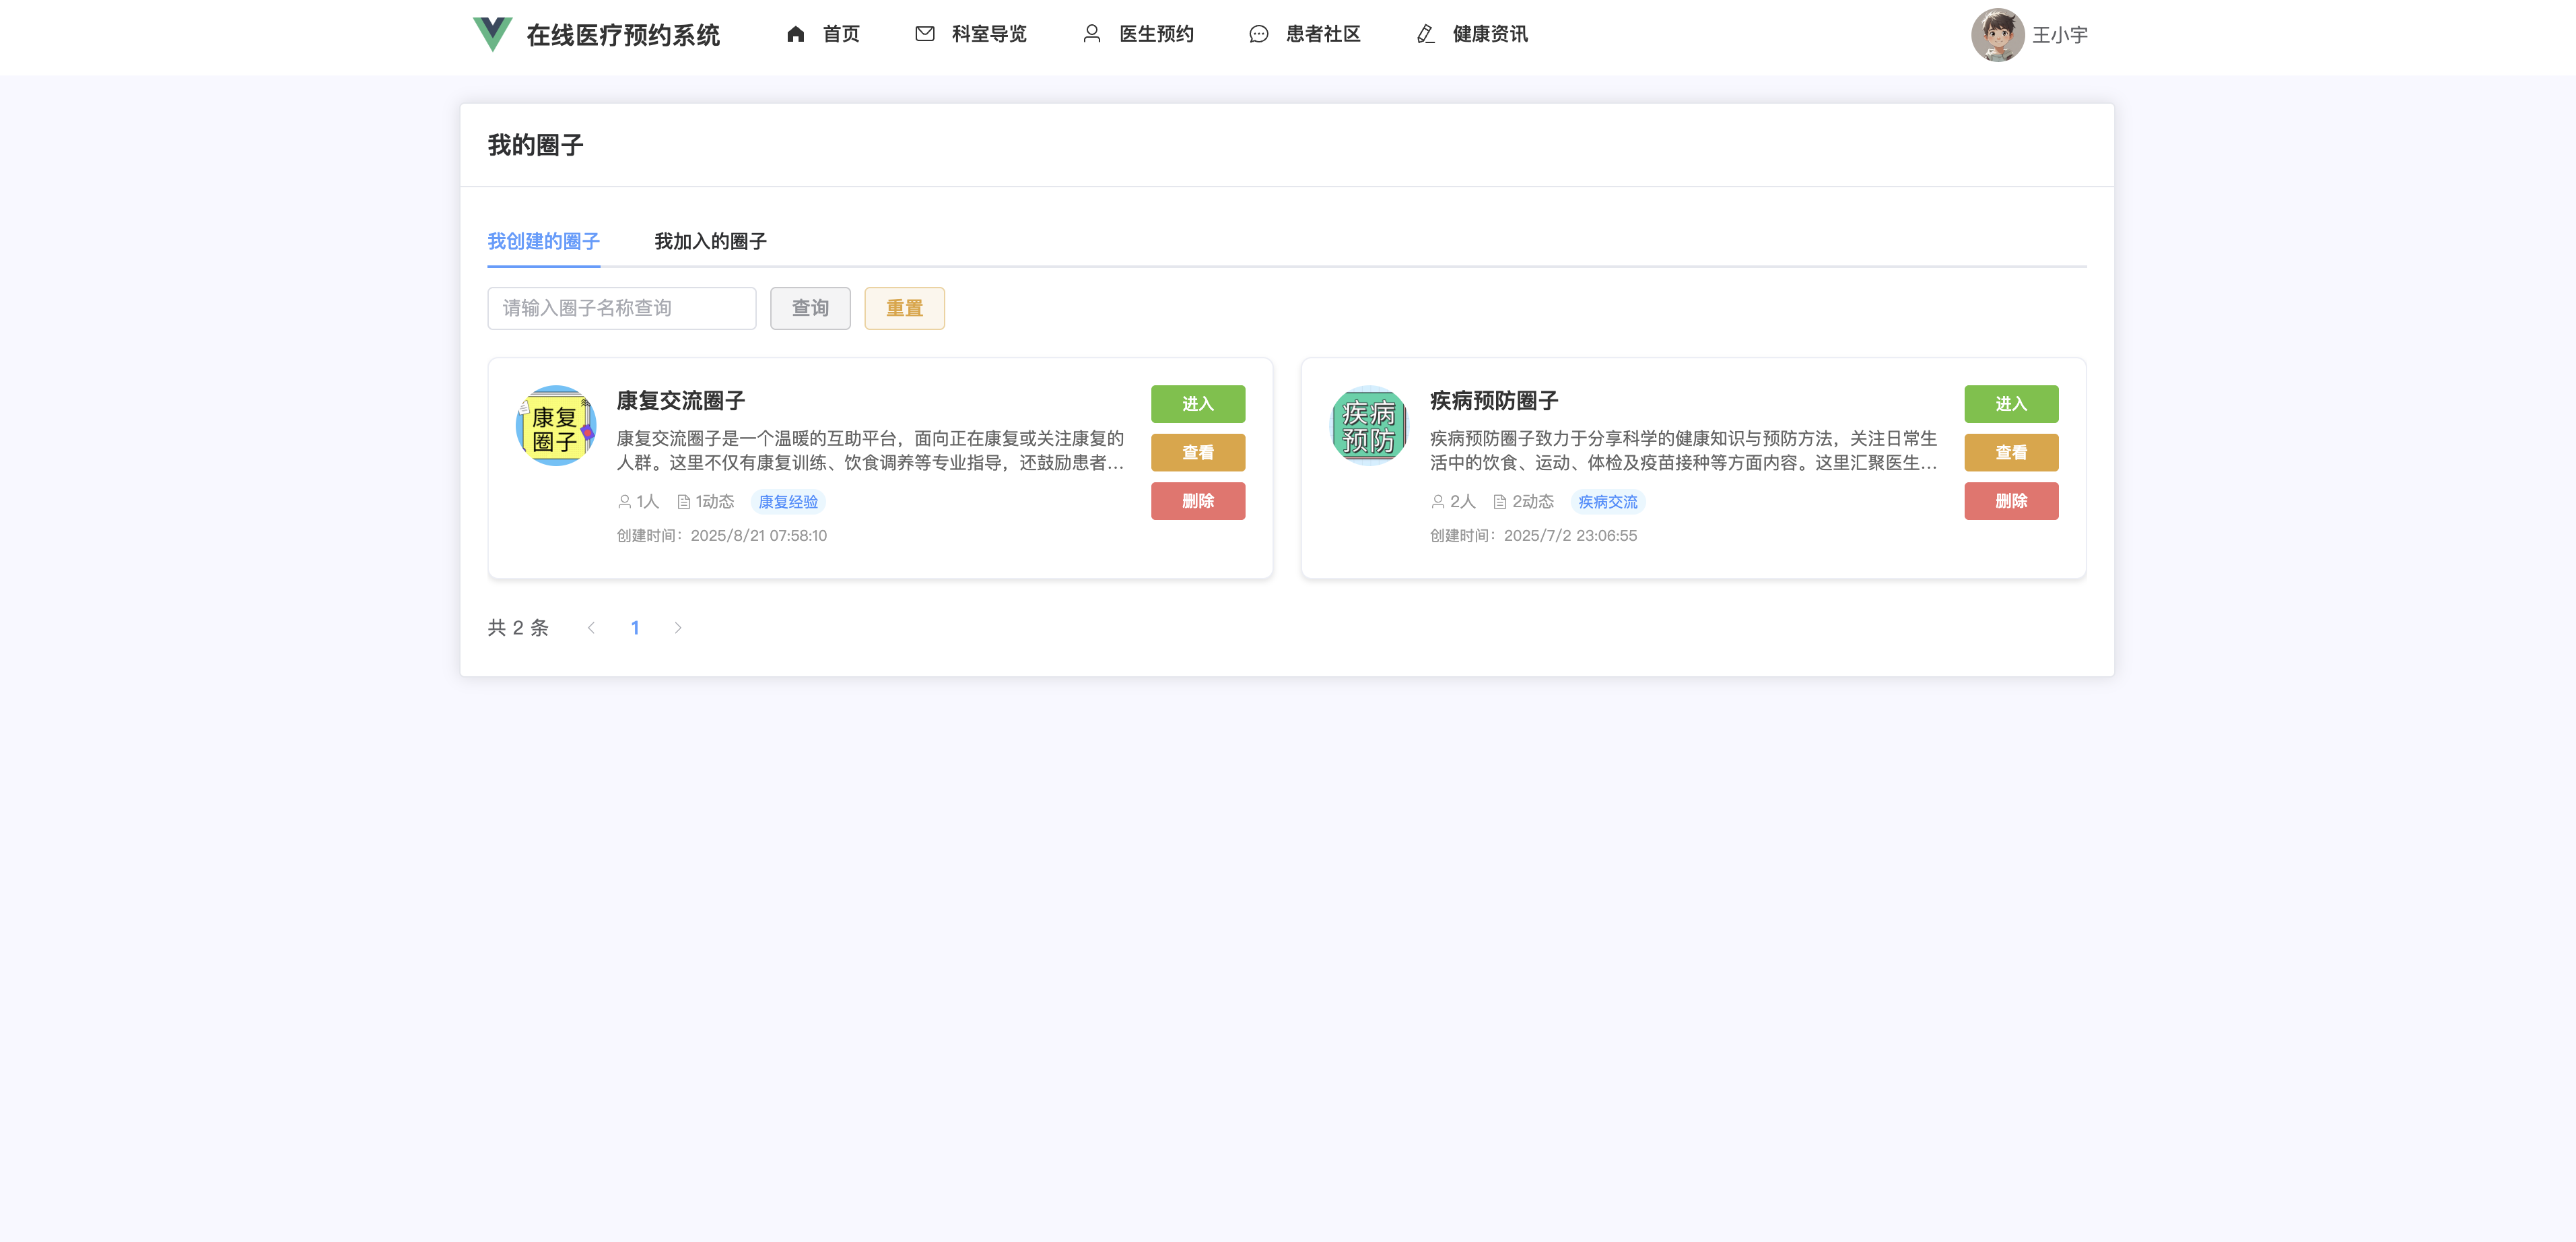Enter the 康复交流圈子 via 进入 button

point(1197,404)
